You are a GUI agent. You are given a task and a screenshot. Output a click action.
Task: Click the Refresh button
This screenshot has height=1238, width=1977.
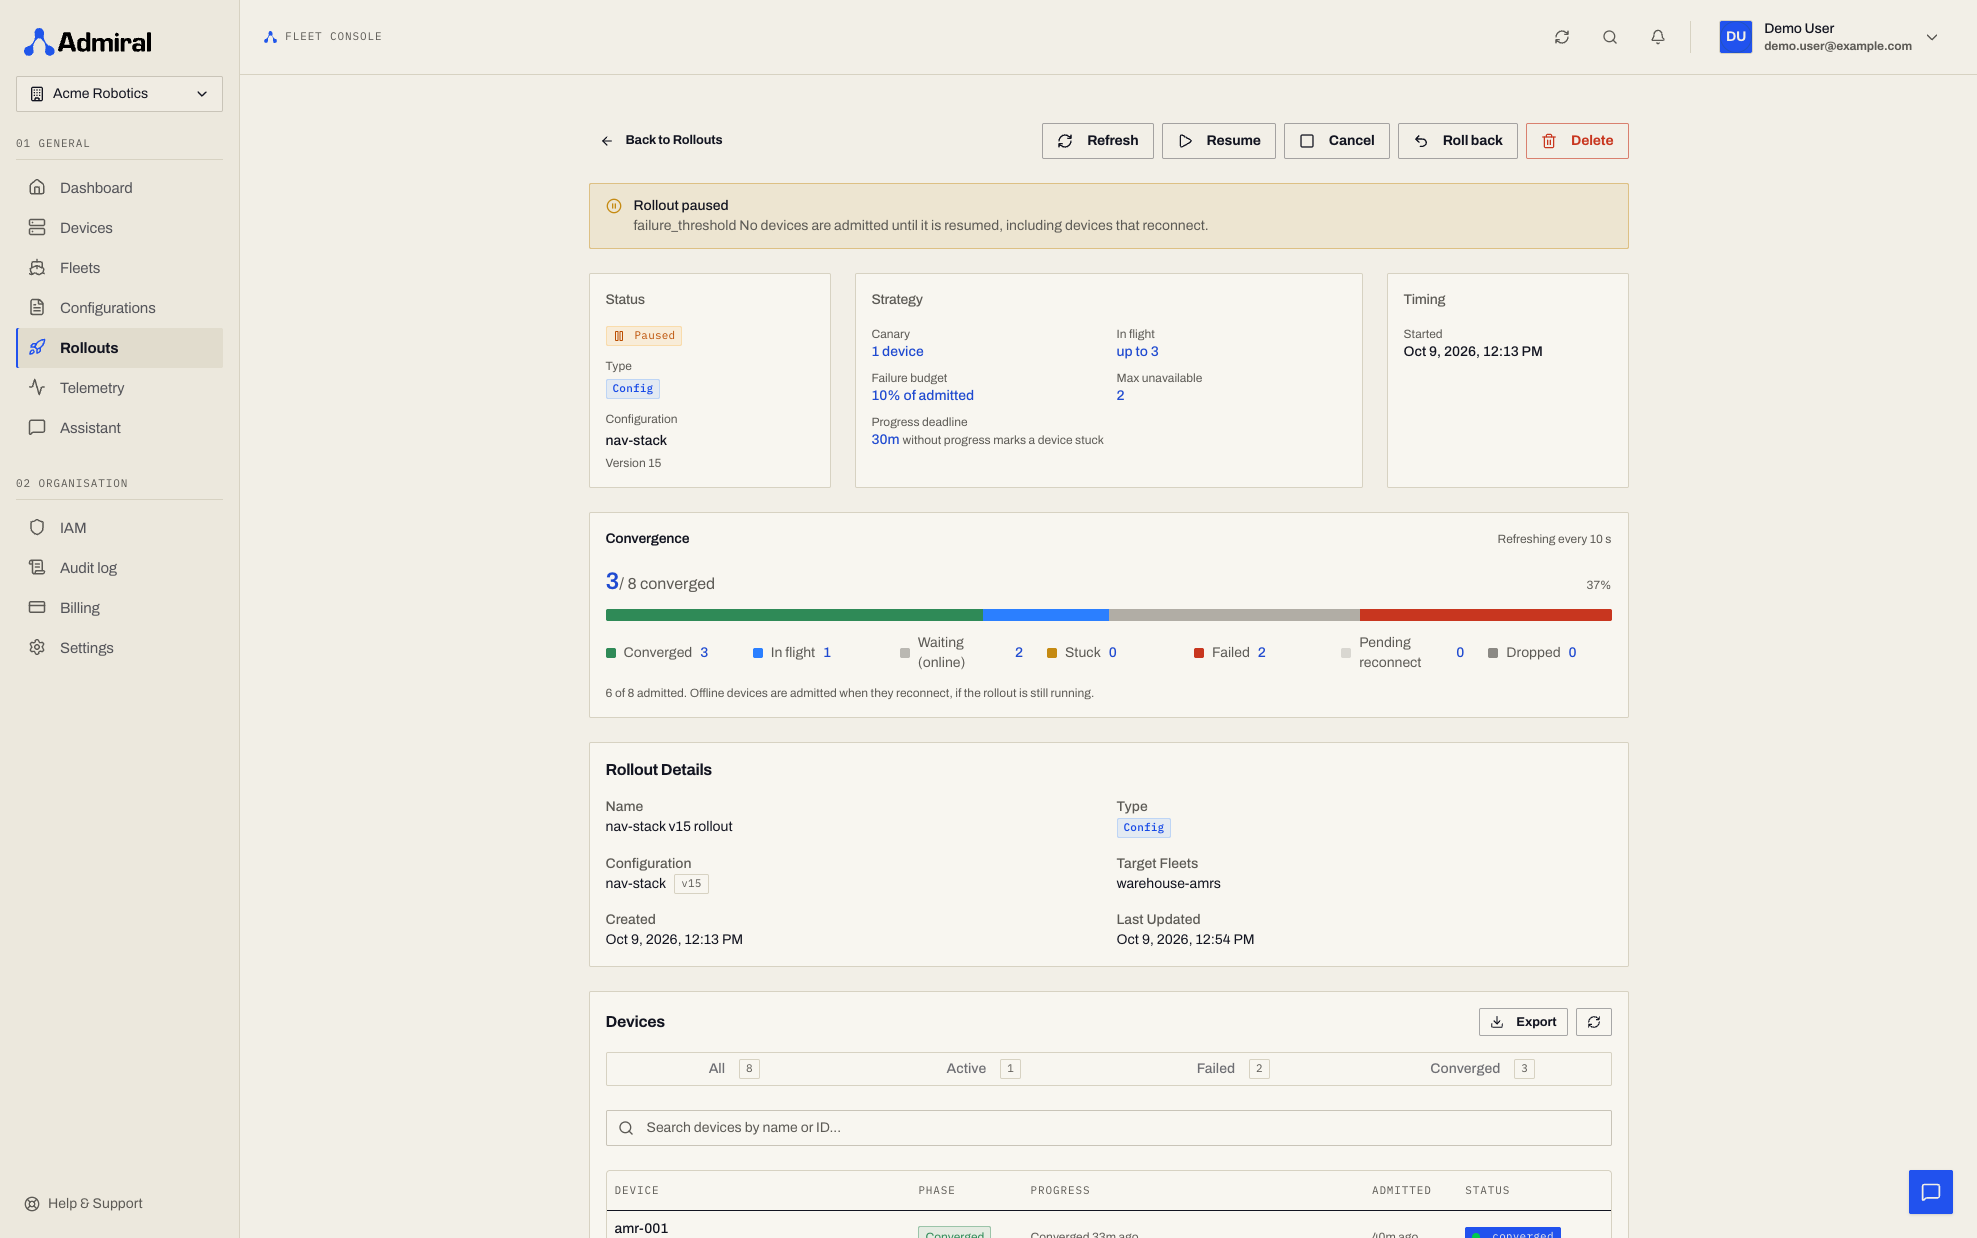click(x=1098, y=141)
